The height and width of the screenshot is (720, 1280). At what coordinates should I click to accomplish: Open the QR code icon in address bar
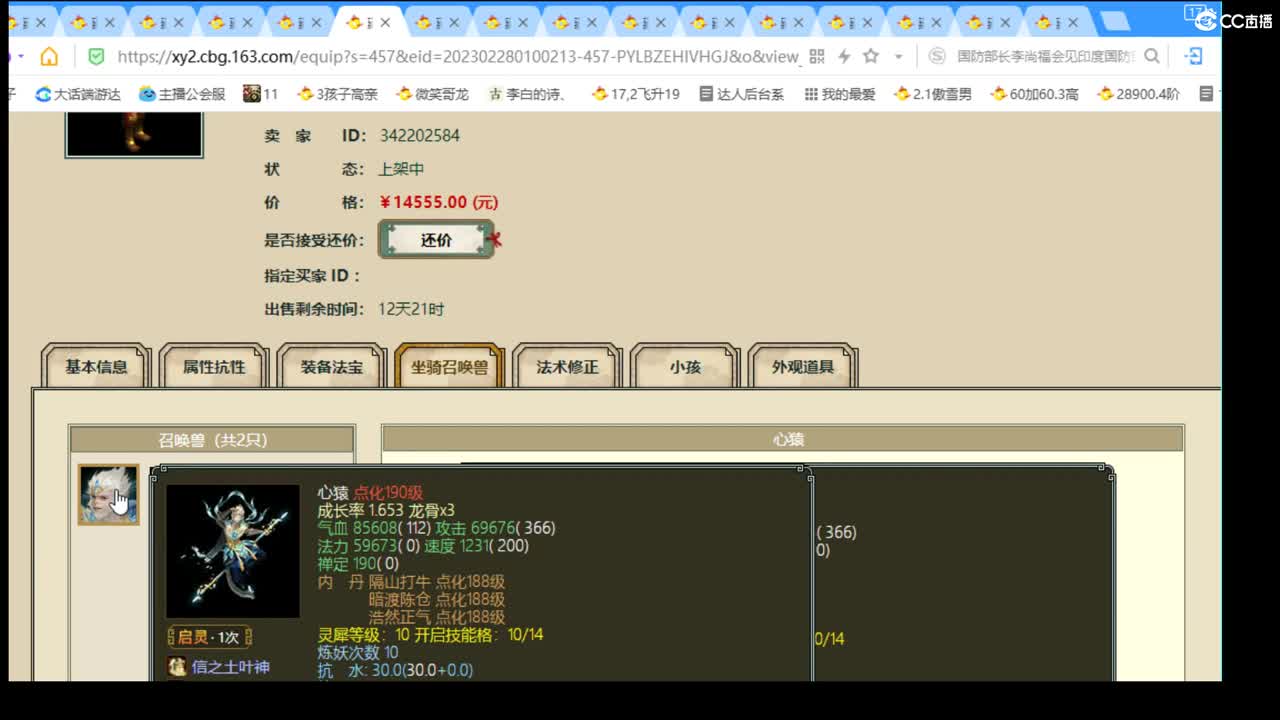coord(817,57)
